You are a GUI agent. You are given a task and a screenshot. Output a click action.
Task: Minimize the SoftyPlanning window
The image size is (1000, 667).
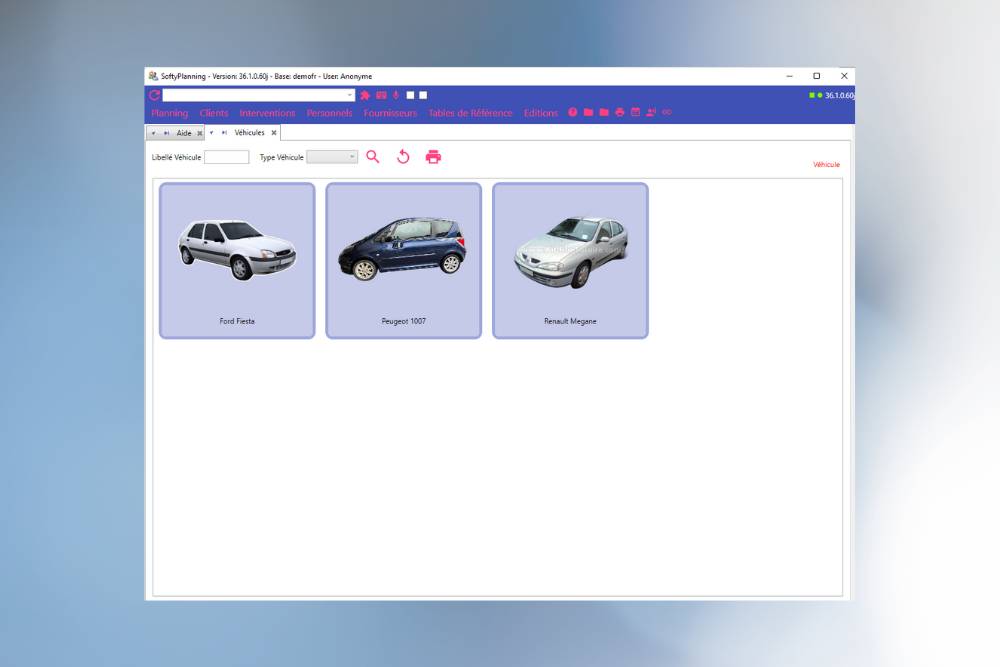[x=790, y=76]
